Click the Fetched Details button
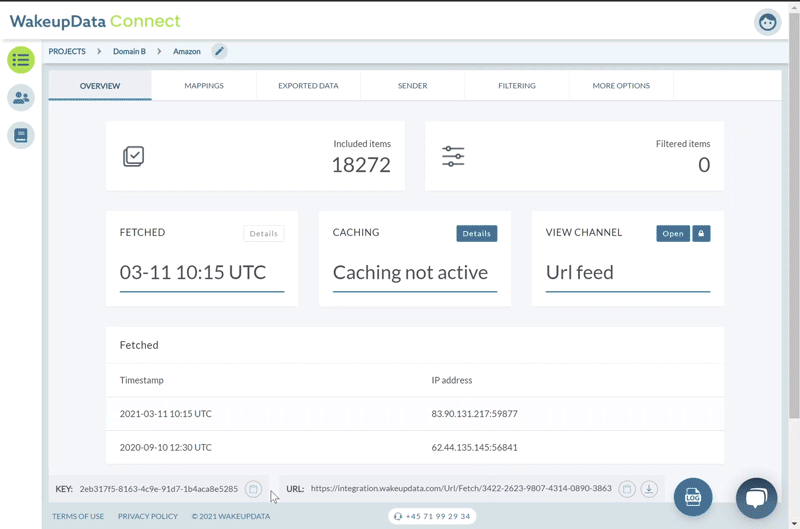This screenshot has height=529, width=800. point(264,233)
